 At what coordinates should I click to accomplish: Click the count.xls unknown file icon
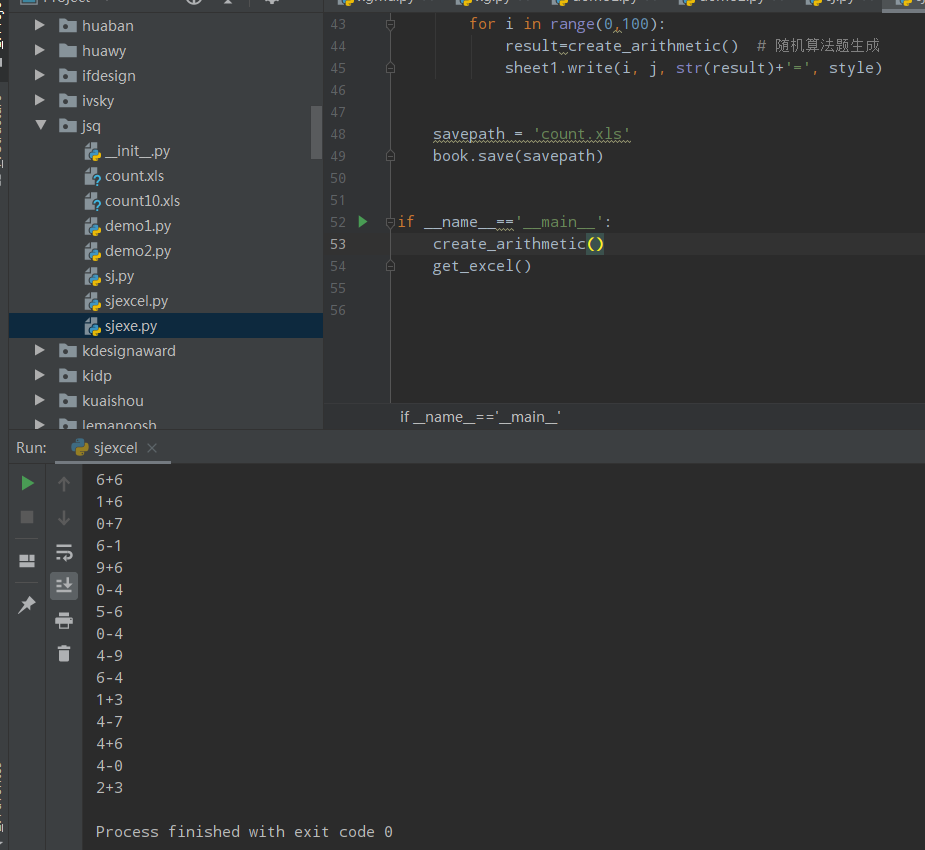click(93, 176)
